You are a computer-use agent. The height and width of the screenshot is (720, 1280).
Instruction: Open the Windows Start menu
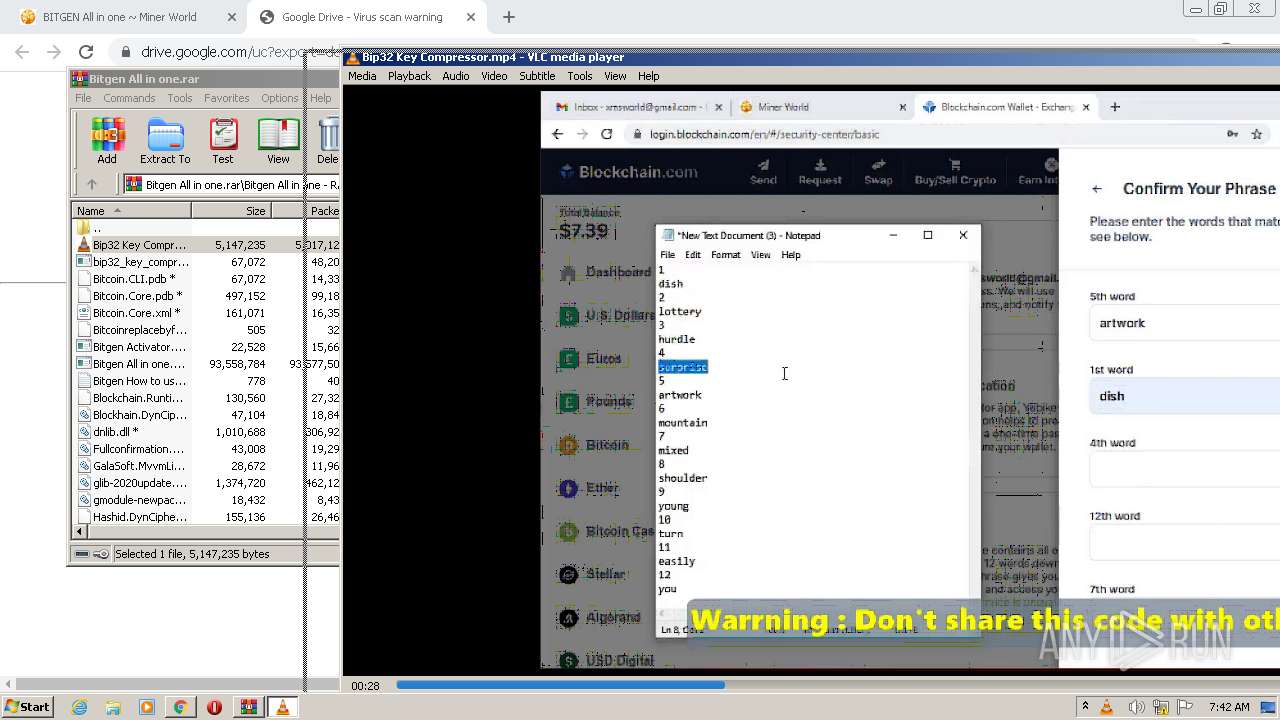coord(27,706)
